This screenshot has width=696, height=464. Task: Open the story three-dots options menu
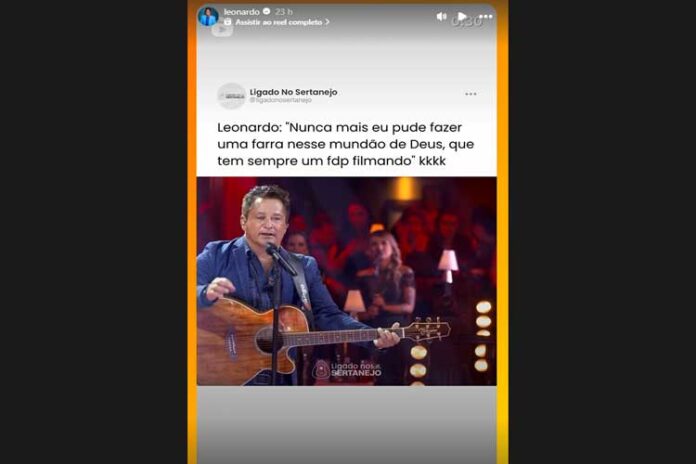point(486,17)
